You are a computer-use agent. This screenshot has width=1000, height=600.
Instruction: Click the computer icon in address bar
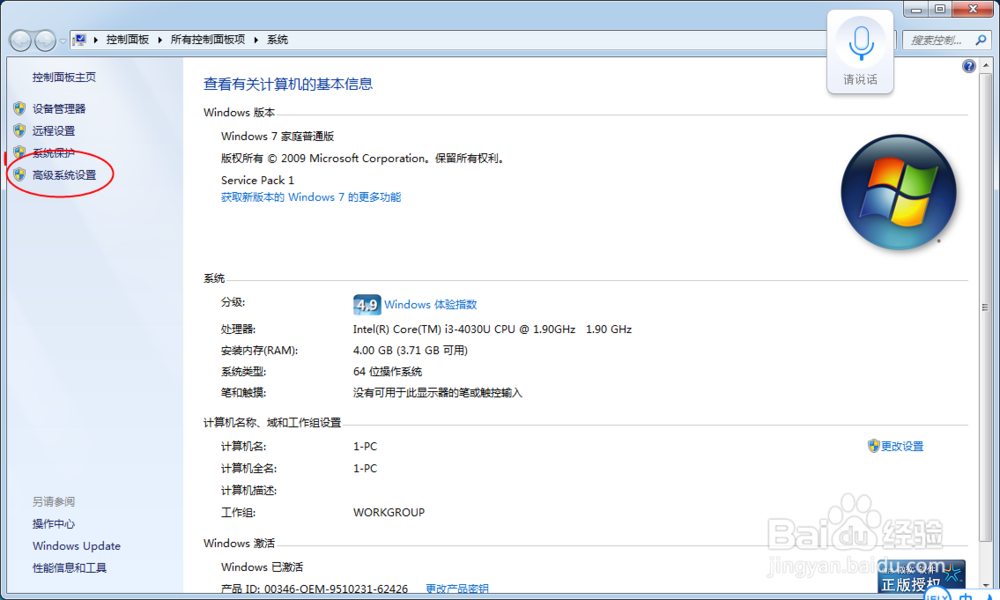[x=79, y=40]
